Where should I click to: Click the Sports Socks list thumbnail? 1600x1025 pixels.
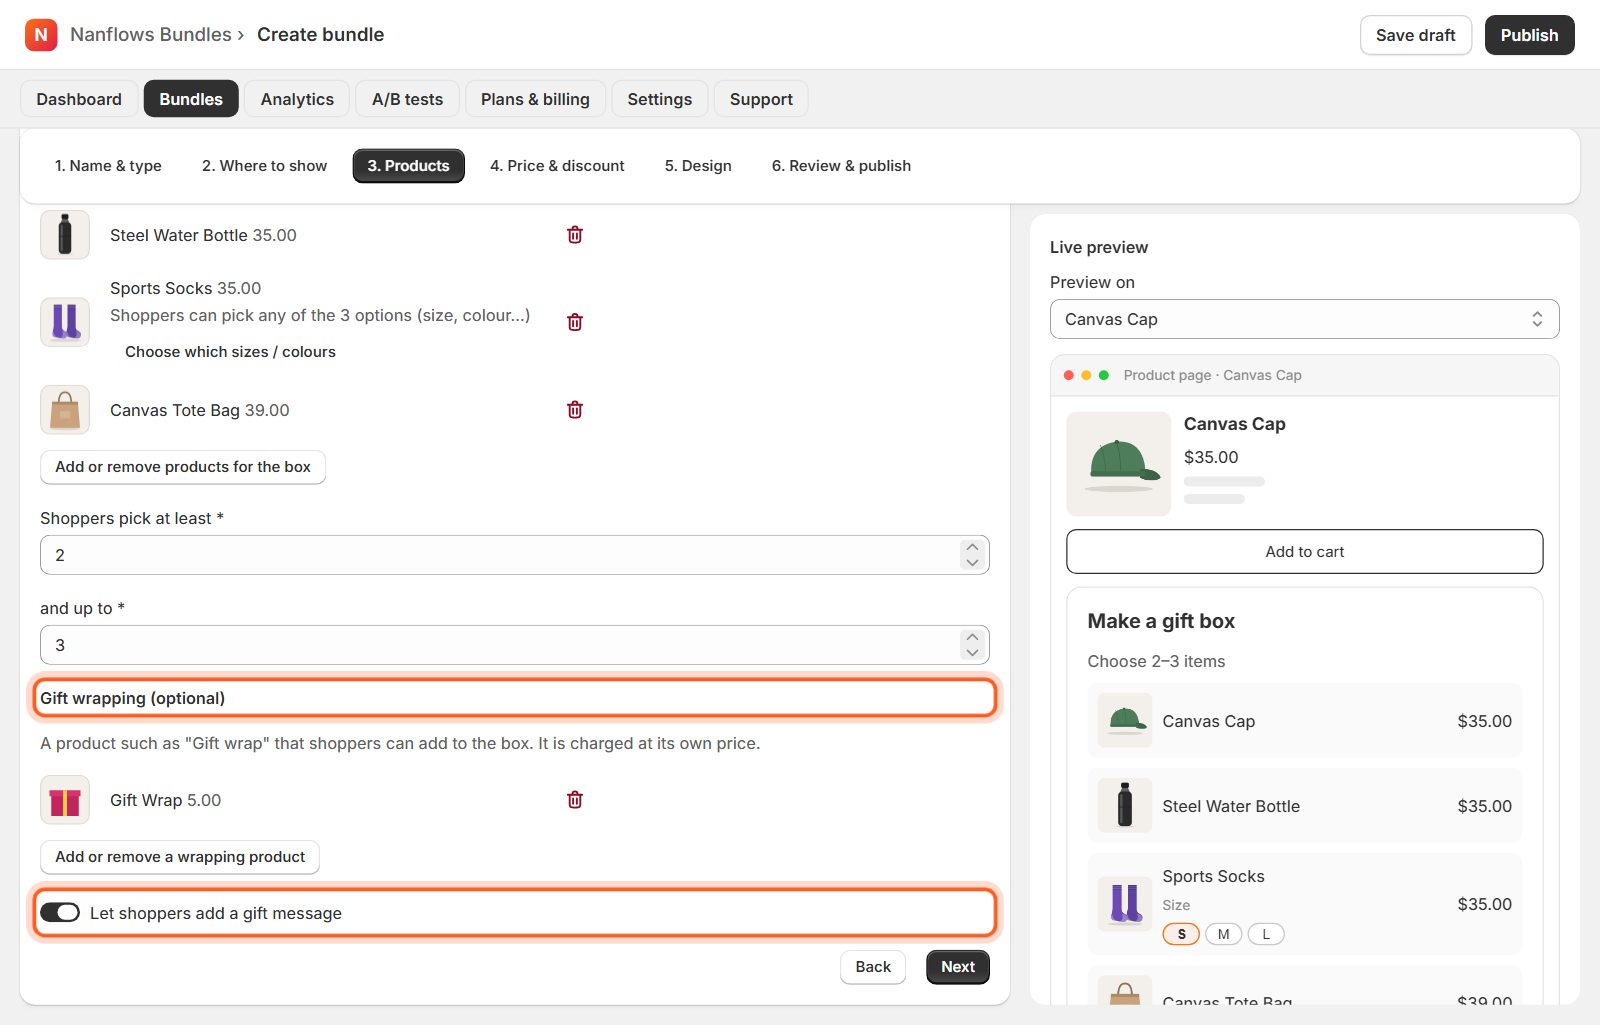tap(65, 322)
